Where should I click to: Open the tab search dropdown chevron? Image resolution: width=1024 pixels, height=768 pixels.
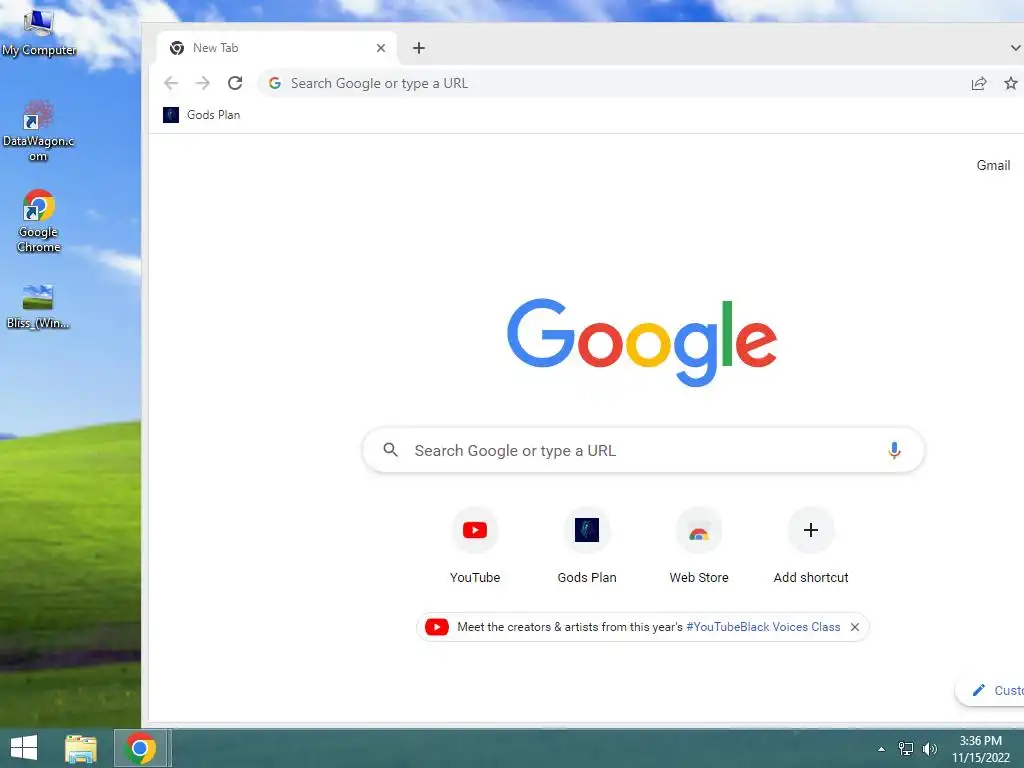[1015, 48]
